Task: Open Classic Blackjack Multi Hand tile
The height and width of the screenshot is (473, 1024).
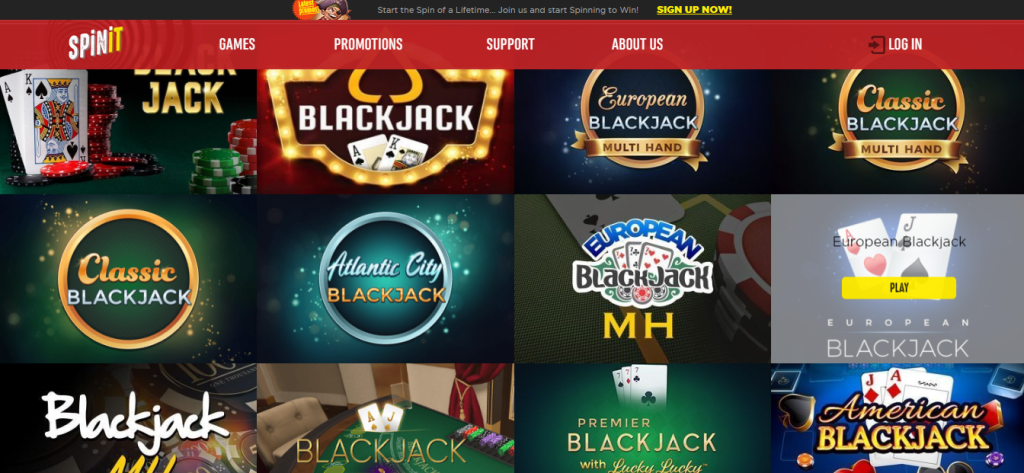Action: [897, 131]
